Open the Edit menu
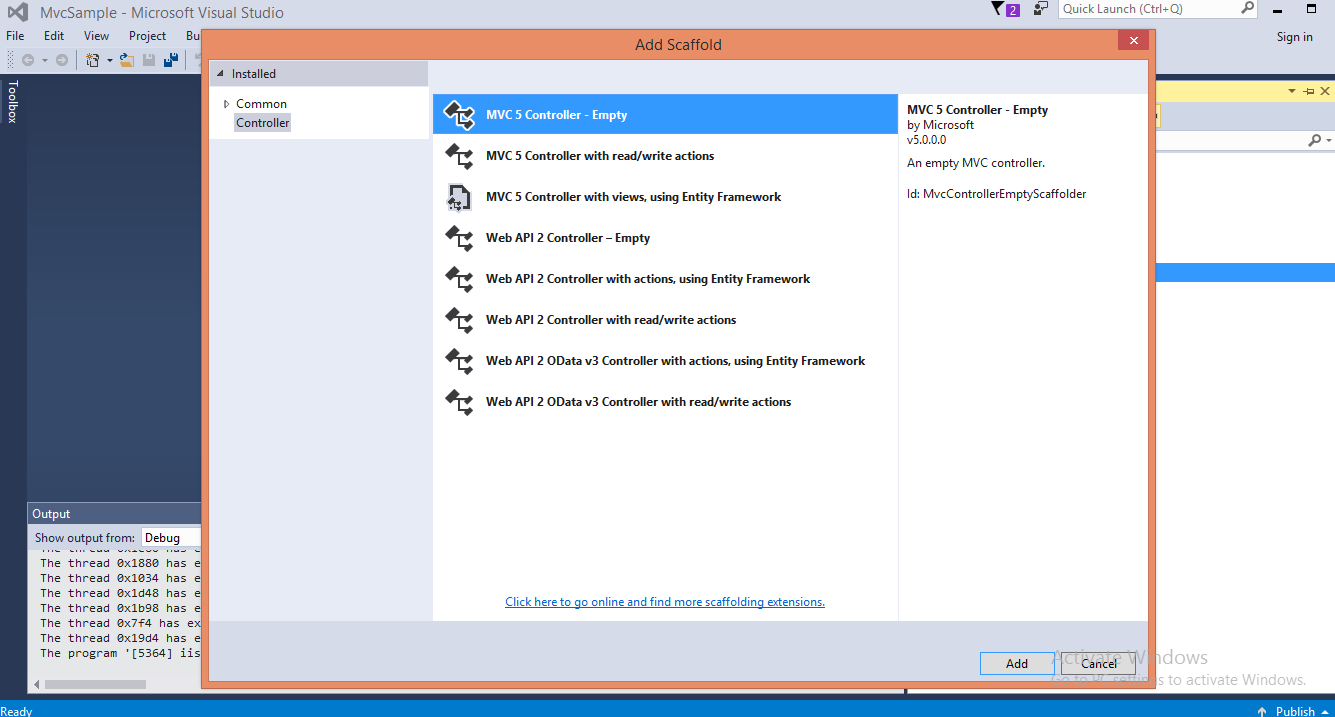 pos(54,36)
